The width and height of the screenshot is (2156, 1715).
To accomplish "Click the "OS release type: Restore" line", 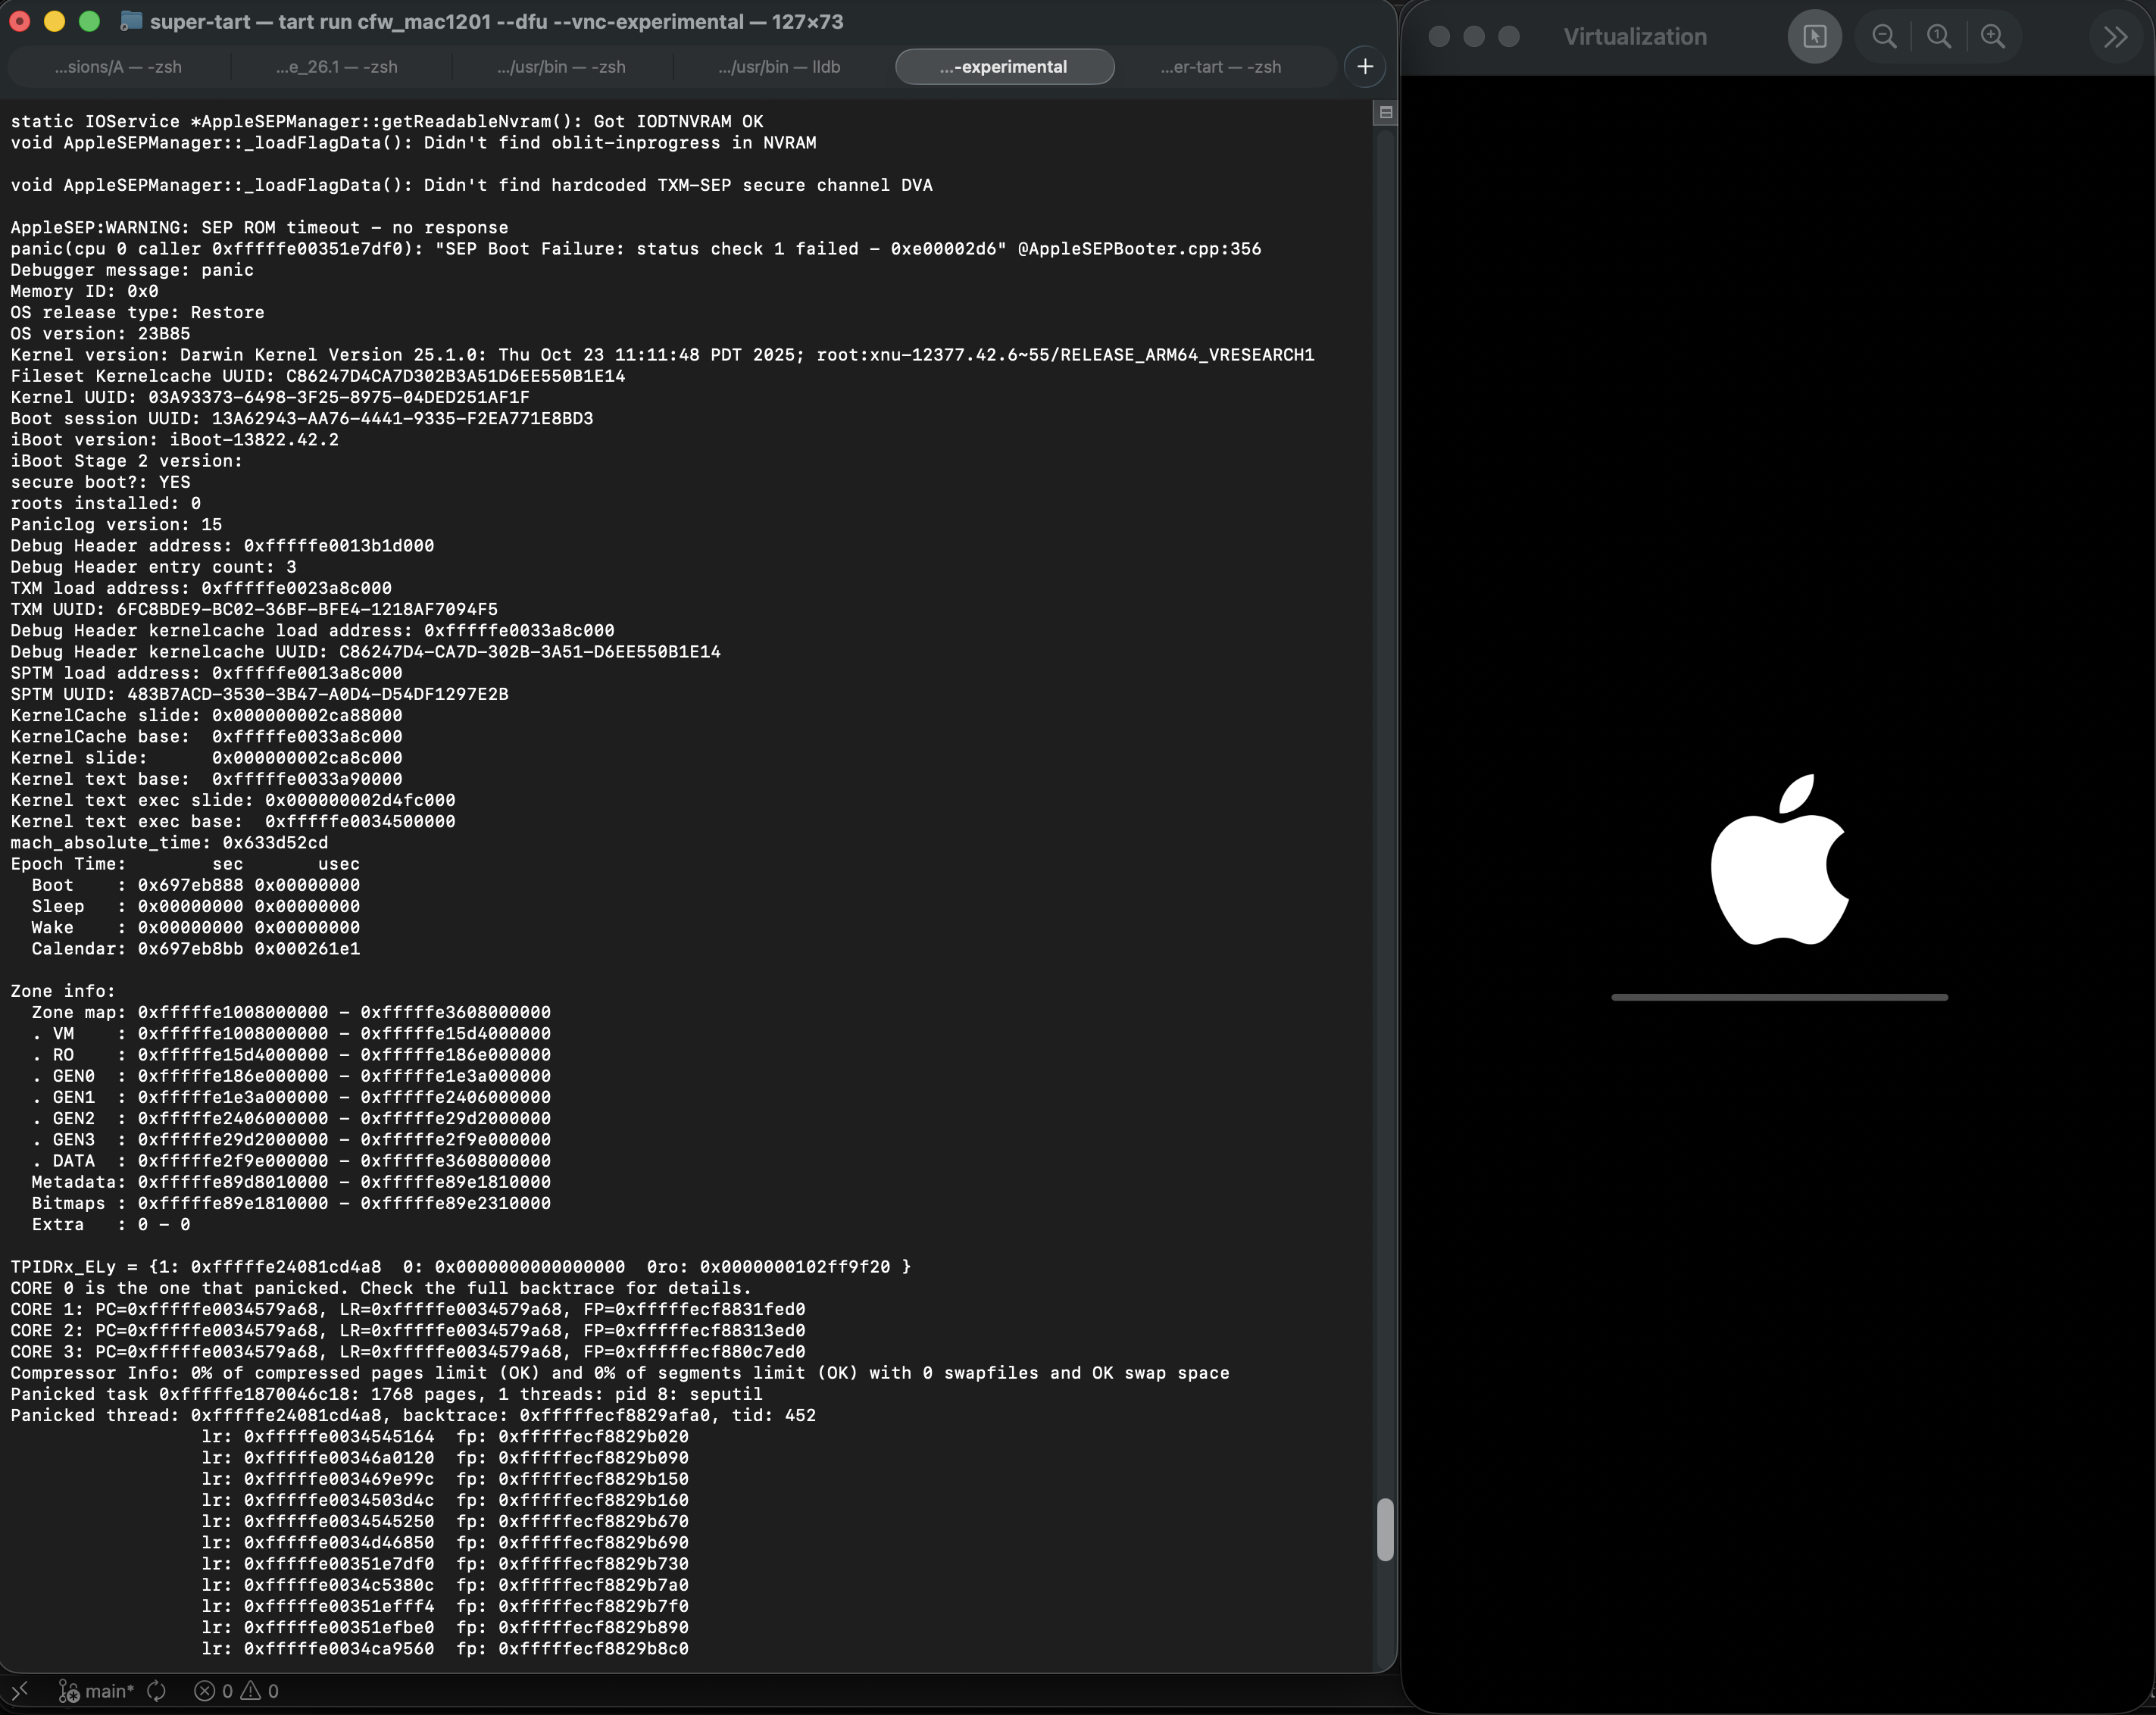I will 137,312.
